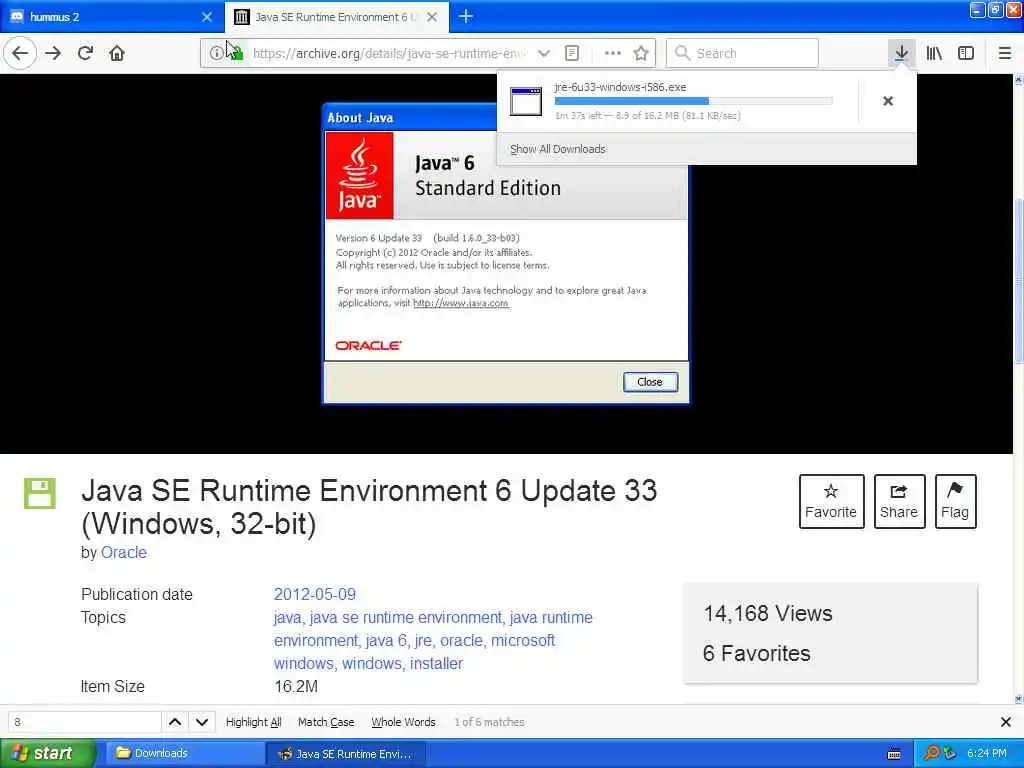
Task: Show site information icon in address bar
Action: click(x=216, y=54)
